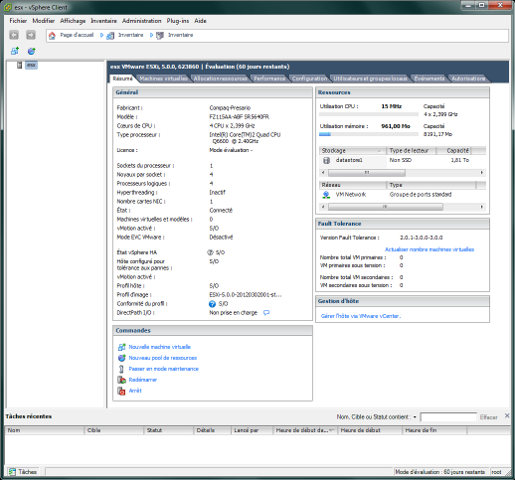Sort by the Type de lecteur column header
Screen dimensions: 515x480
point(411,151)
